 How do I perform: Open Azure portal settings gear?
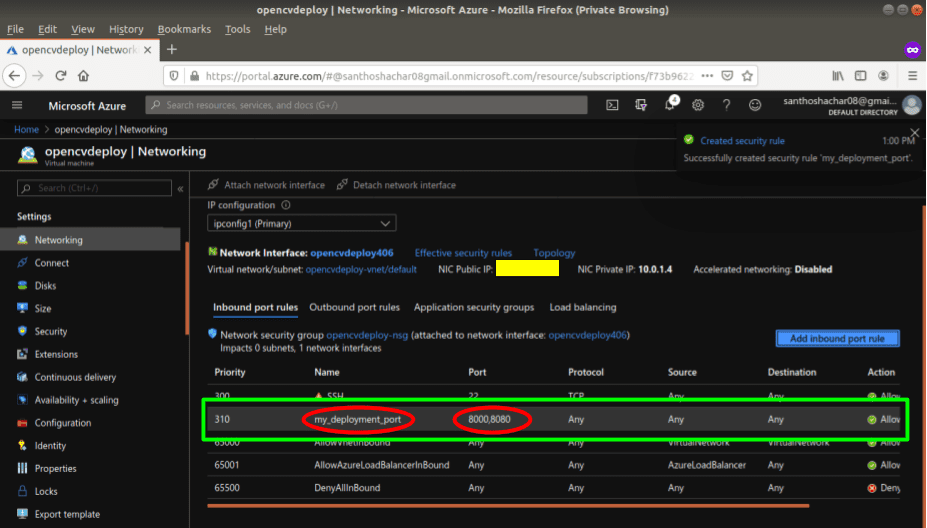(698, 105)
